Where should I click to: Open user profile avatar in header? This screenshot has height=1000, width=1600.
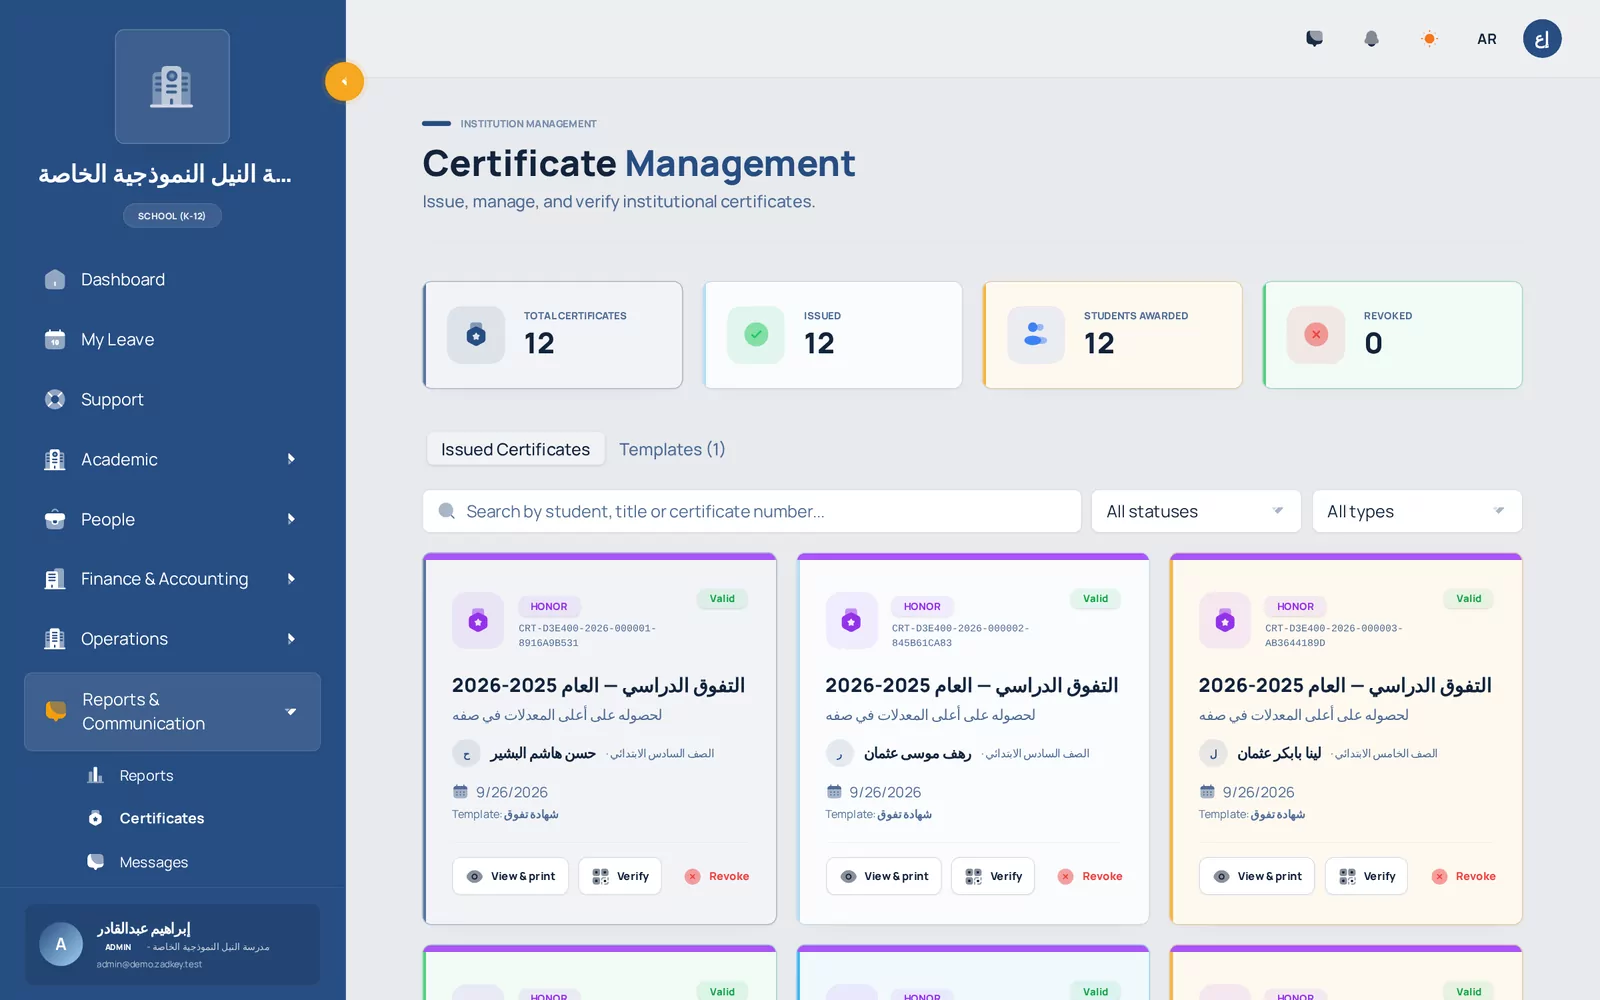(x=1542, y=39)
